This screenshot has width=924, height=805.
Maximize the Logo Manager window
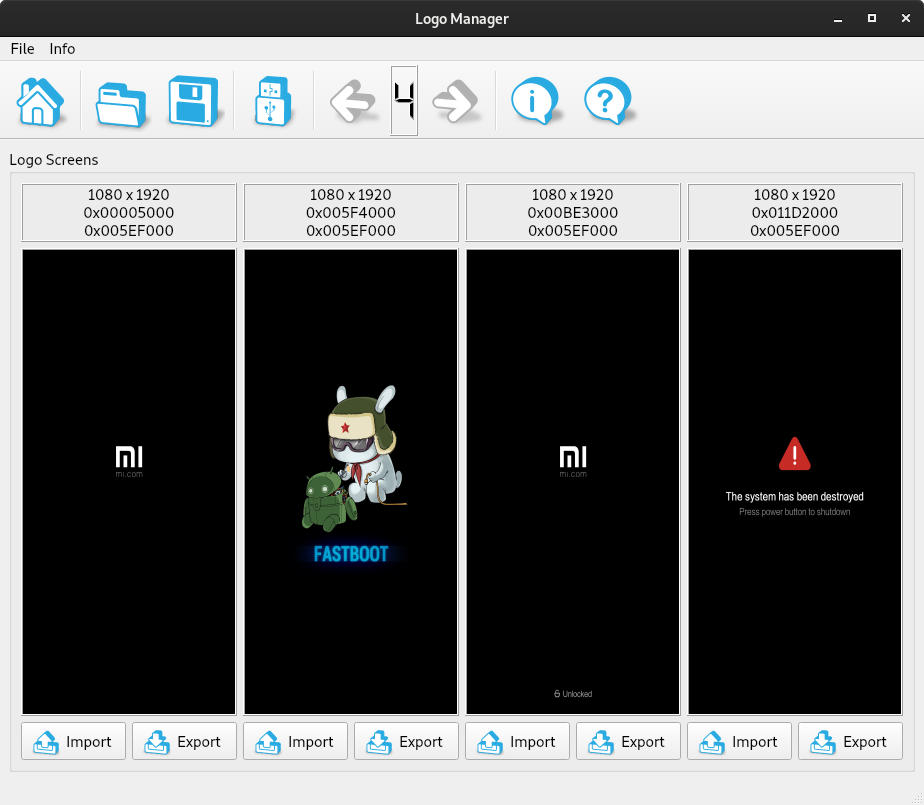pos(872,18)
